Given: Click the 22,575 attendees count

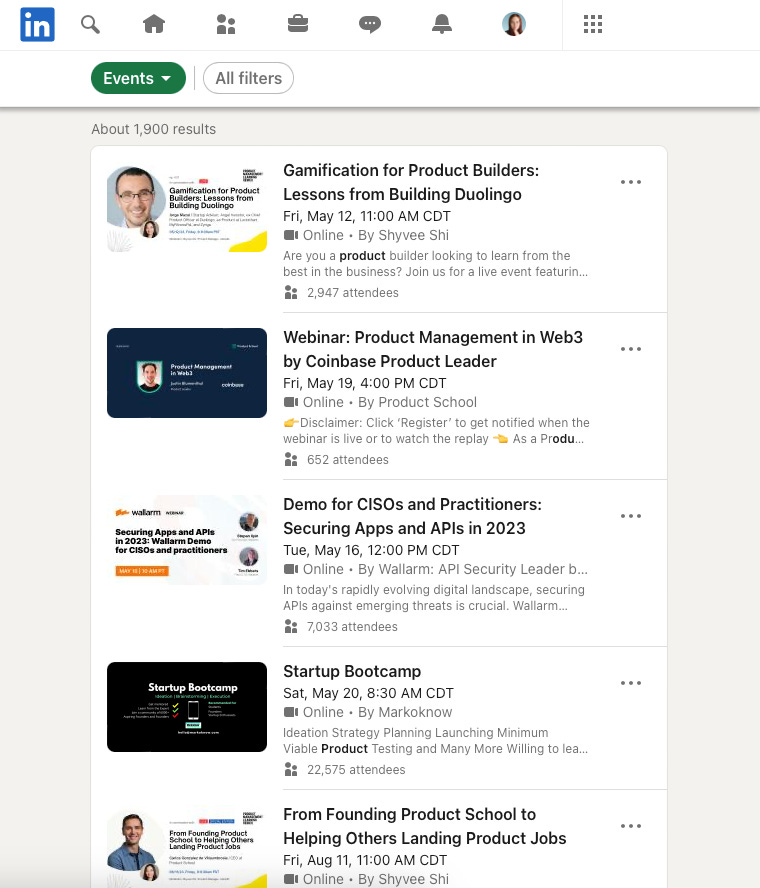Looking at the screenshot, I should 356,770.
